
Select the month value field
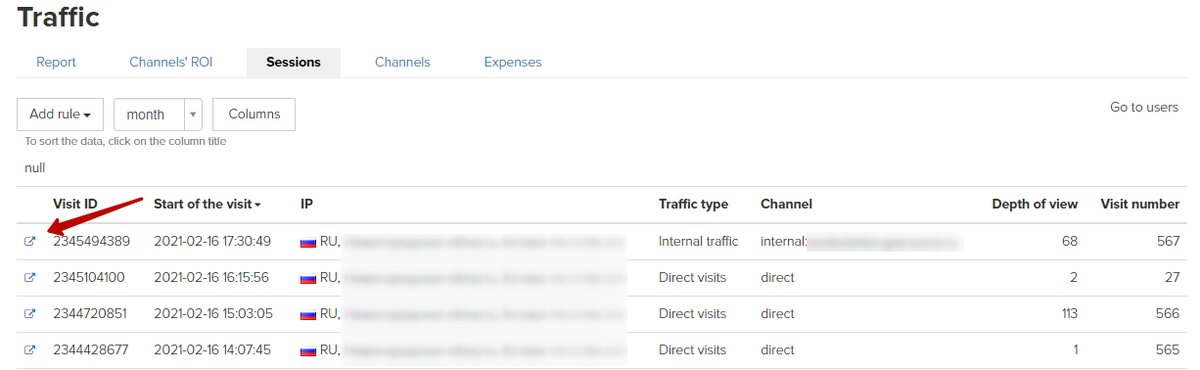(149, 114)
